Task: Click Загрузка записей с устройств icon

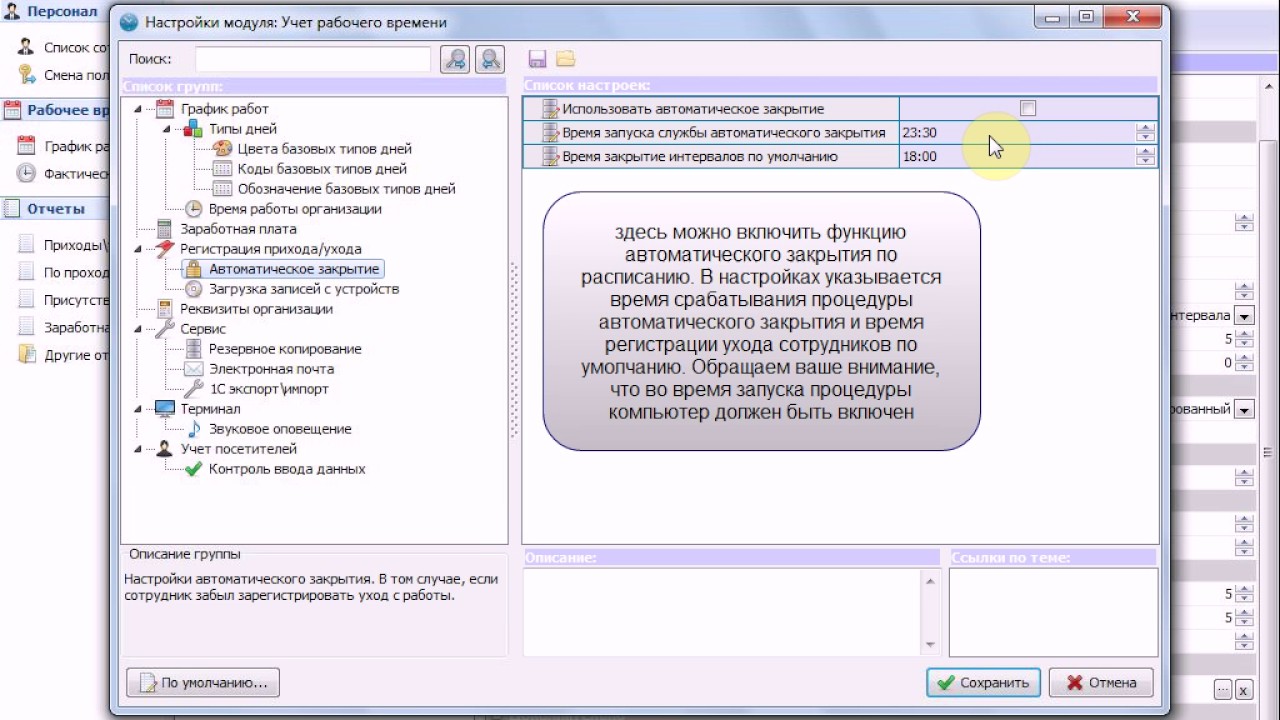Action: (194, 289)
